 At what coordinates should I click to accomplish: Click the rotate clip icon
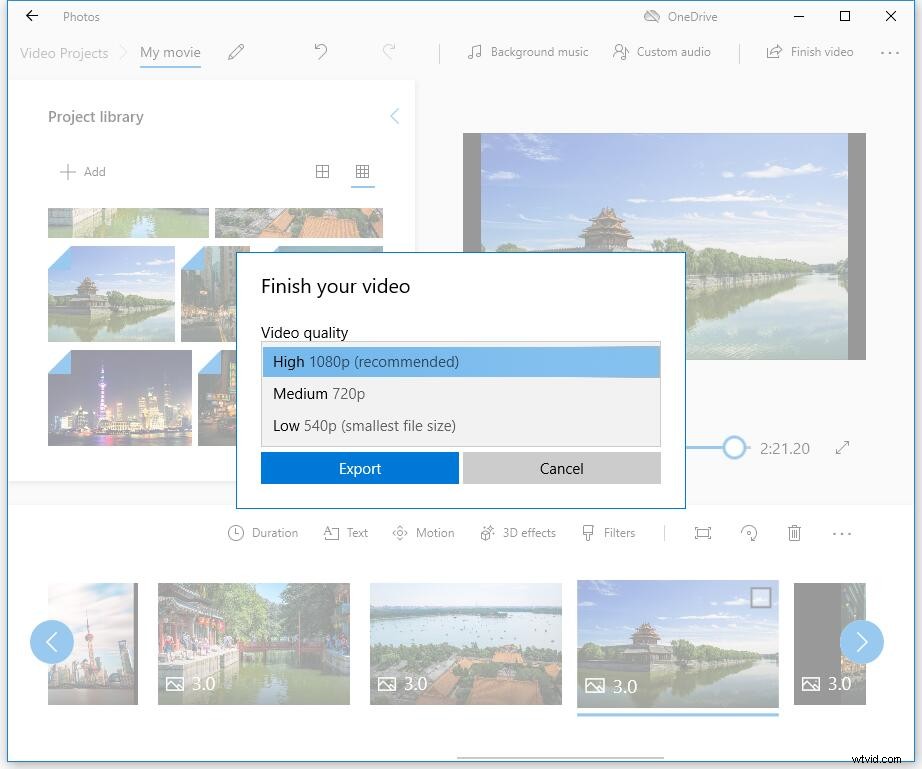749,533
